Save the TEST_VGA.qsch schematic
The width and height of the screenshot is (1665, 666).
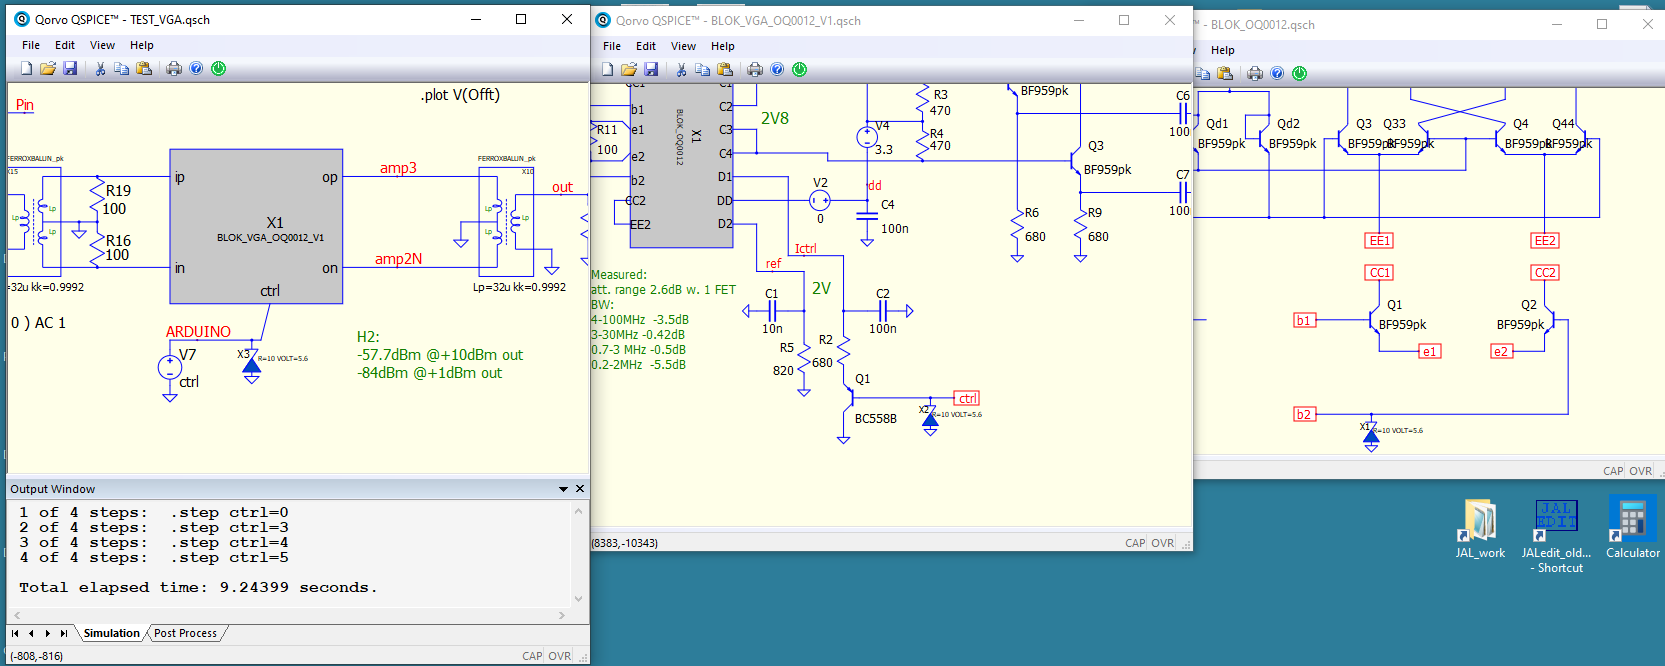click(70, 69)
